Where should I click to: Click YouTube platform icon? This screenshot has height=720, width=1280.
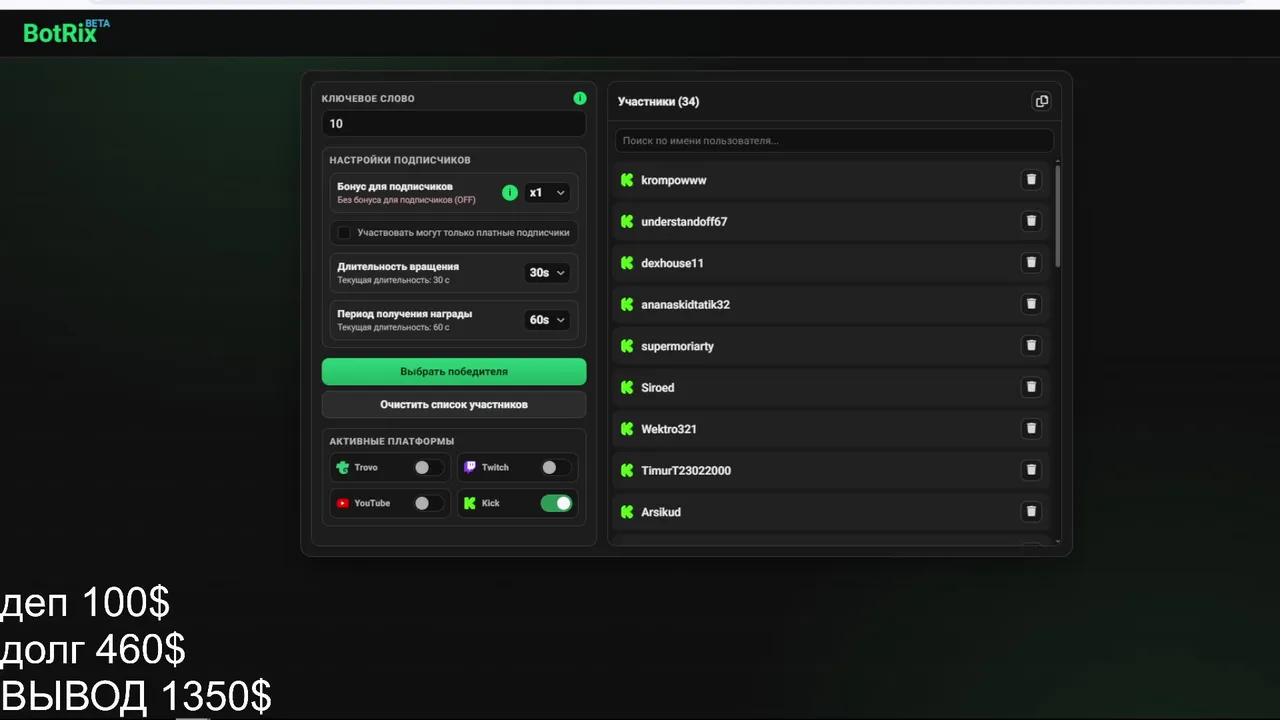[x=343, y=503]
